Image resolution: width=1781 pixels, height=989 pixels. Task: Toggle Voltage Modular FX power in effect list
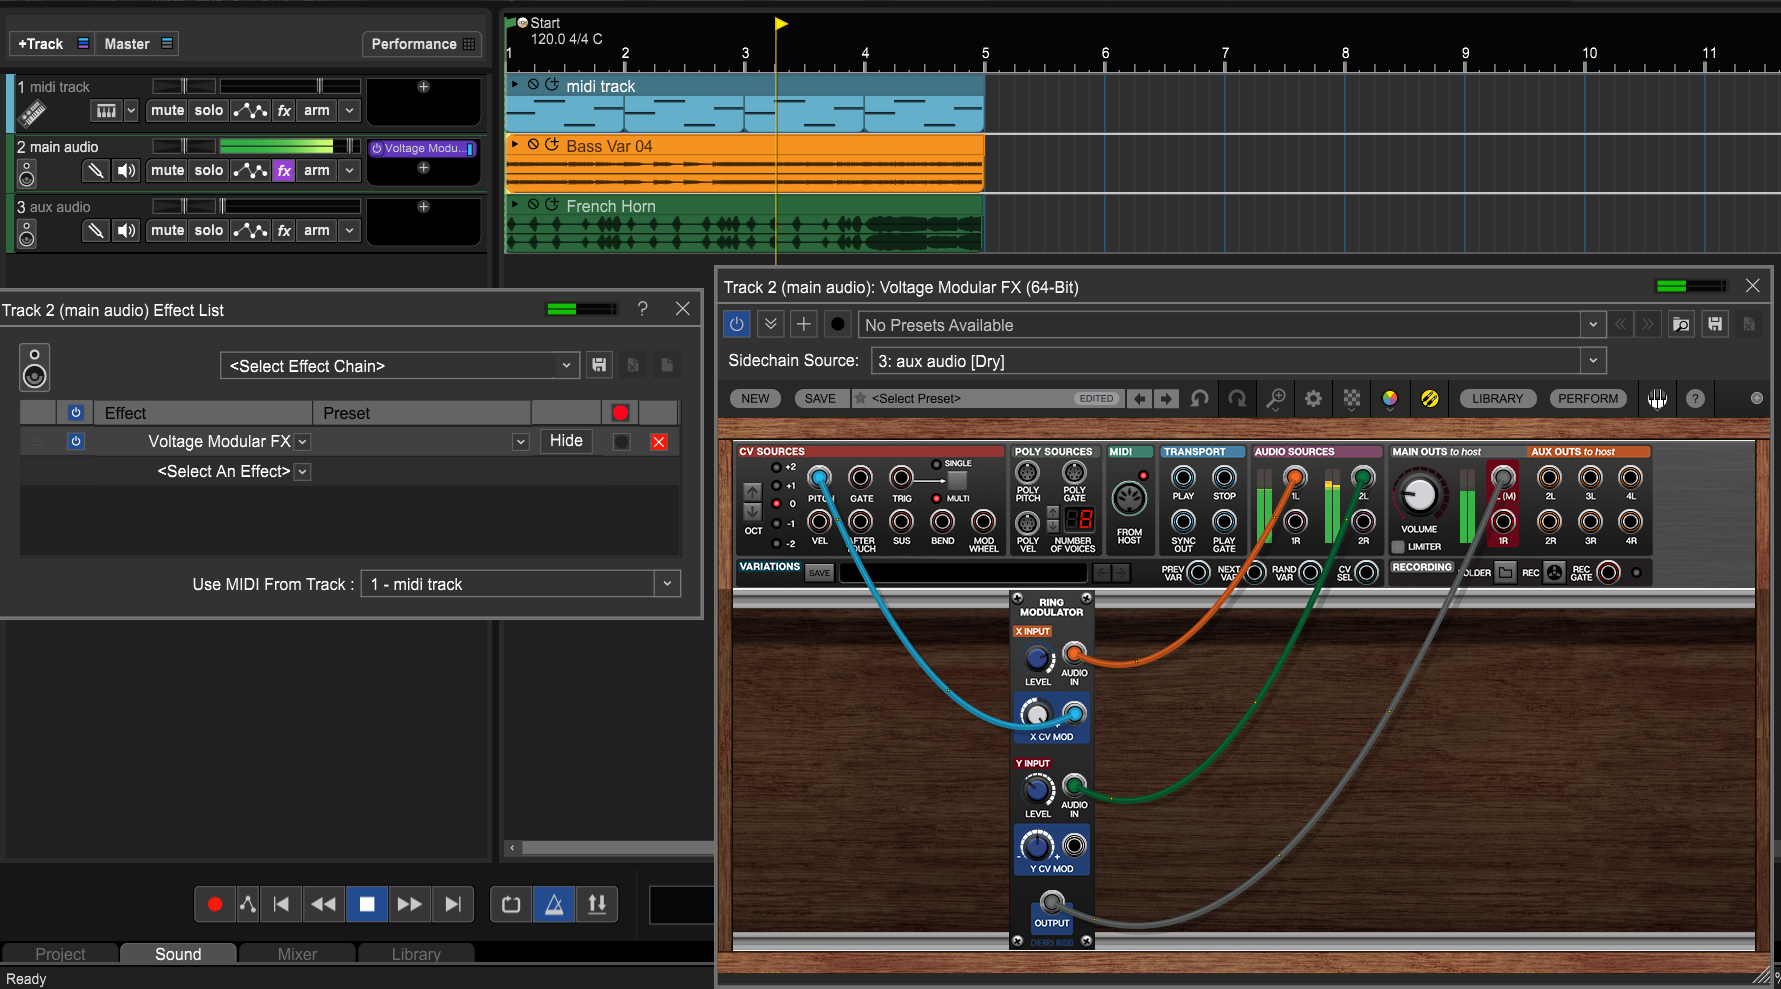coord(76,441)
